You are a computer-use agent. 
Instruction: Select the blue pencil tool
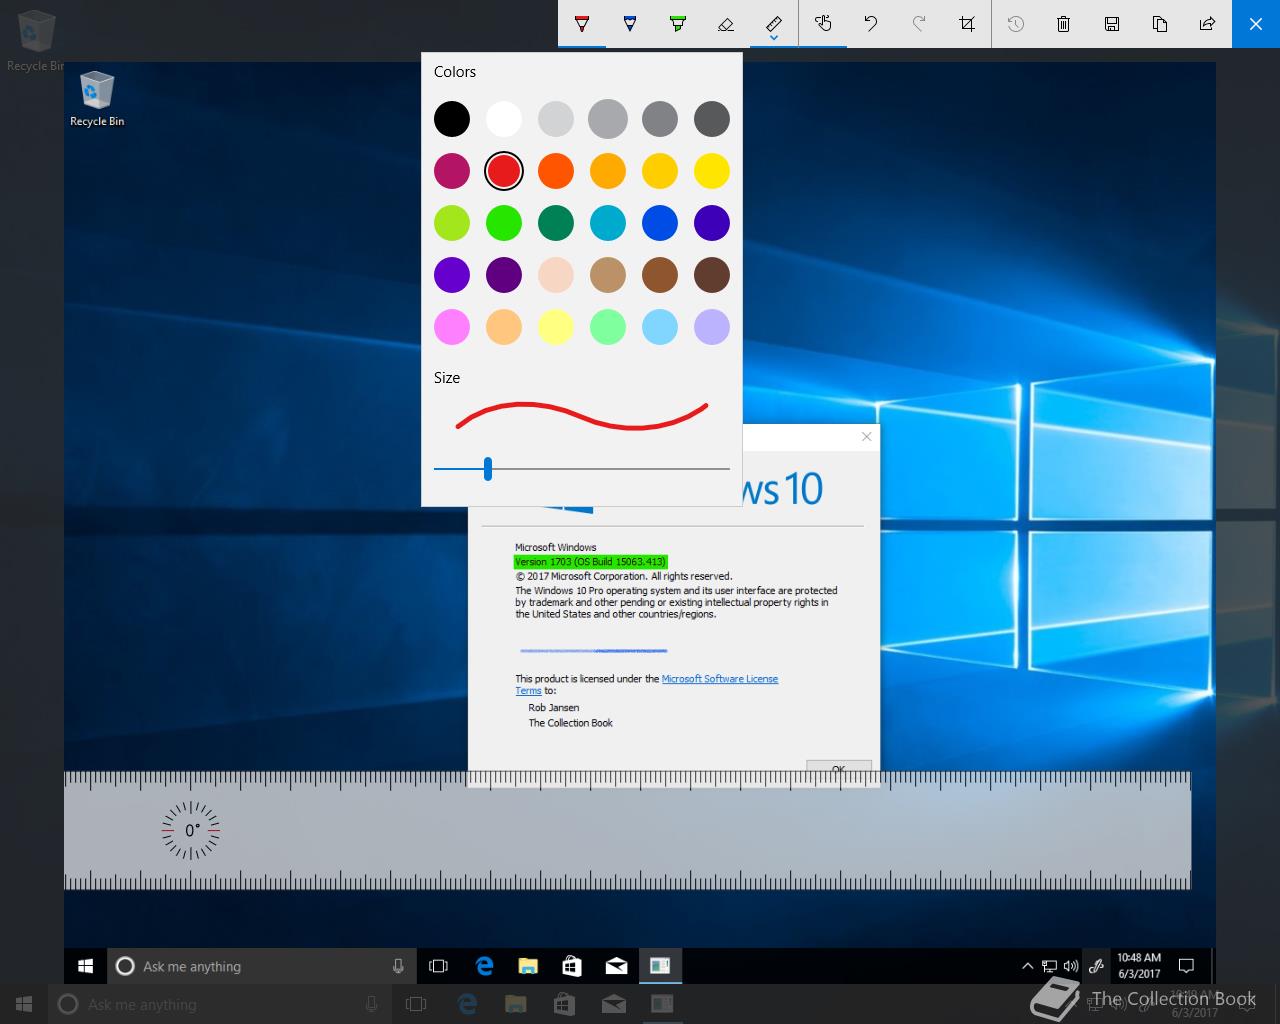tap(630, 24)
